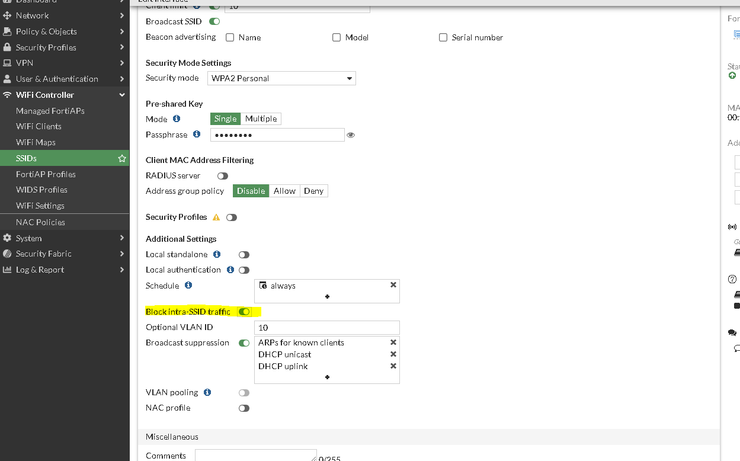Check the Beacon advertising Name checkbox
Image resolution: width=740 pixels, height=461 pixels.
click(x=230, y=38)
